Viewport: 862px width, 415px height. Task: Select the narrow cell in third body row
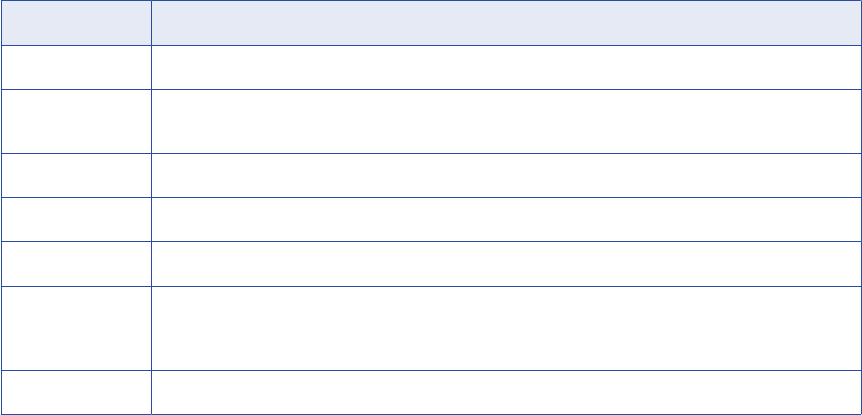76,175
